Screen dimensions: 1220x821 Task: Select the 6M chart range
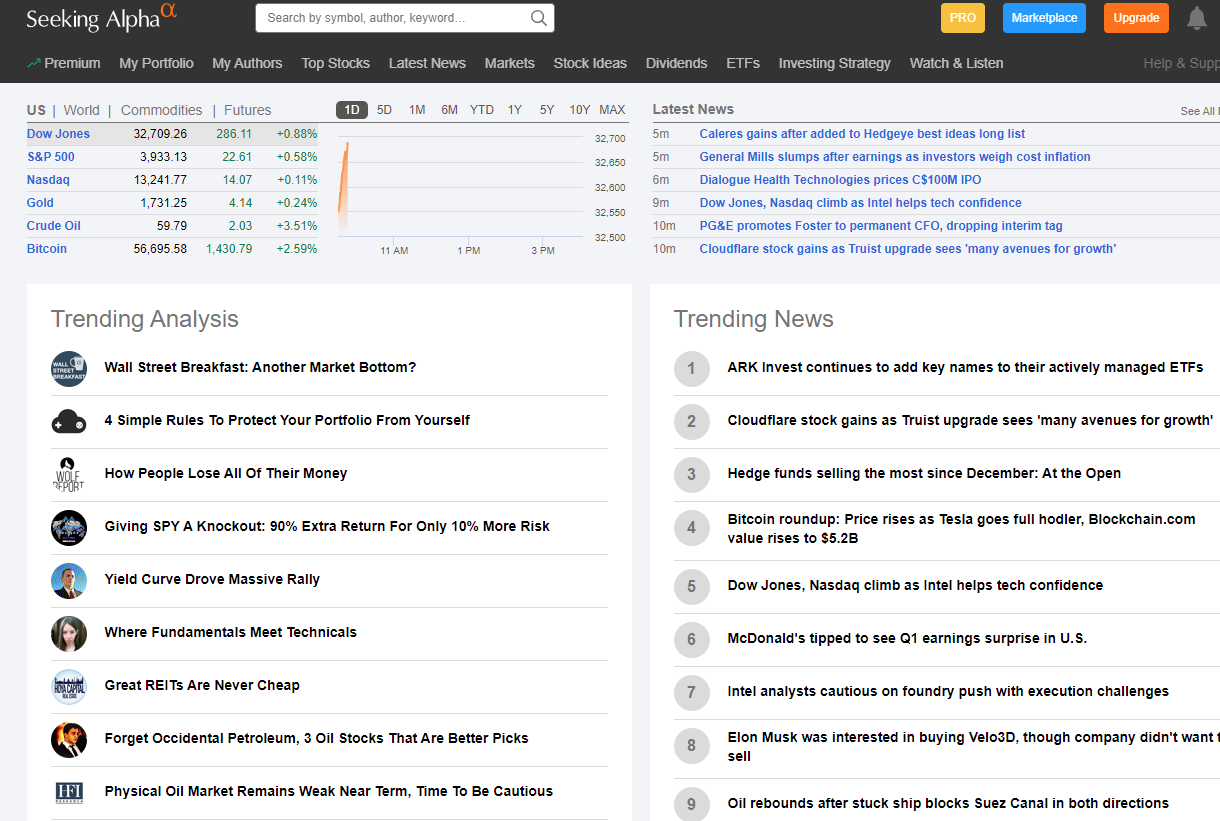pyautogui.click(x=449, y=110)
